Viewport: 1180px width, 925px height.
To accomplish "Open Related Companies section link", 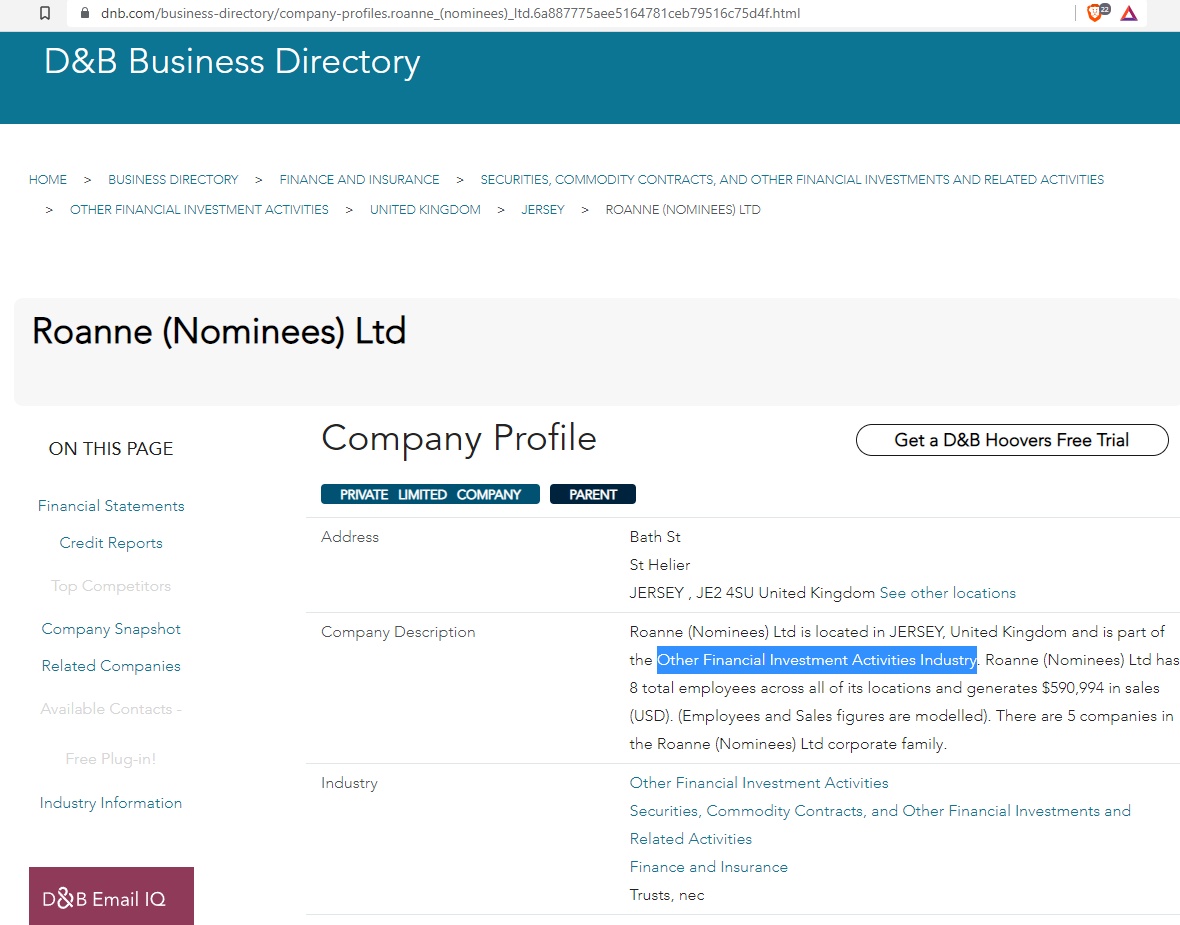I will [x=111, y=666].
